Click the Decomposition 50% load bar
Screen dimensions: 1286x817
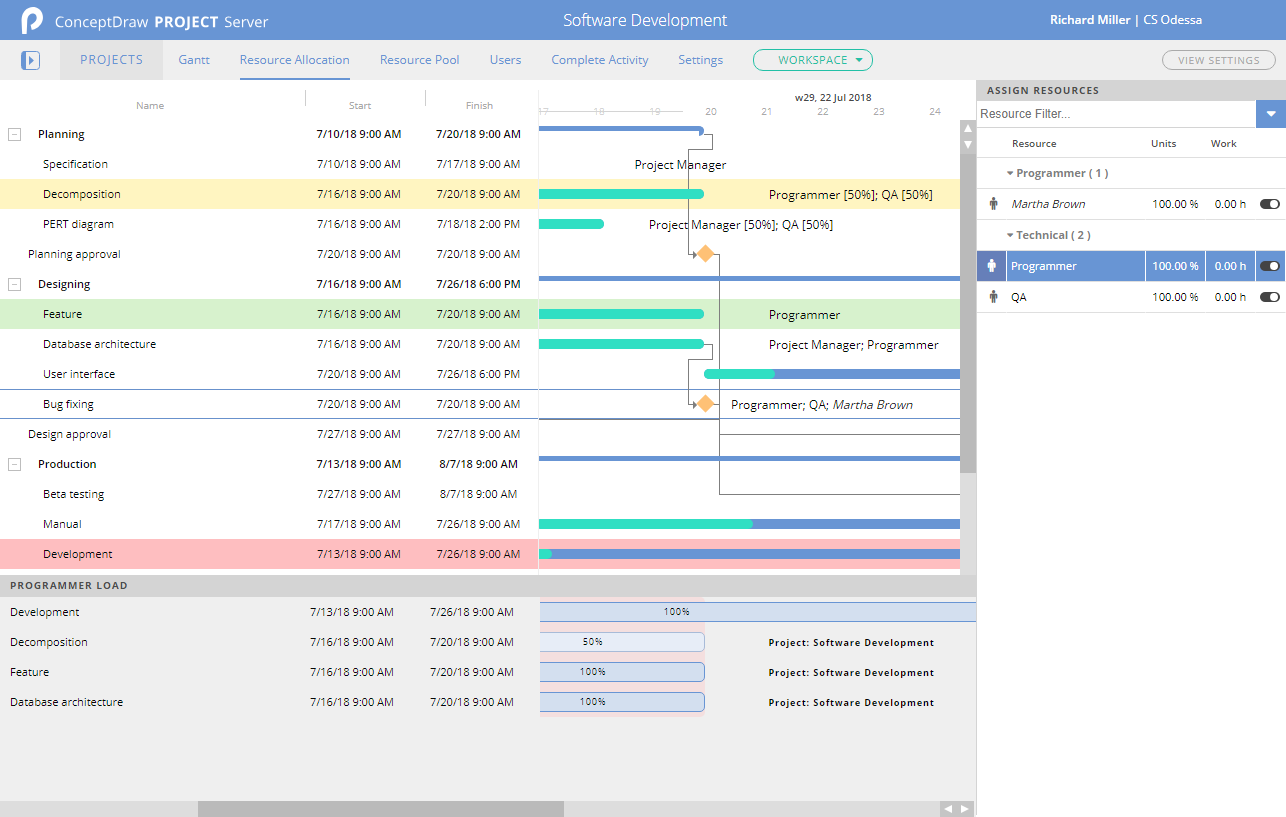click(x=622, y=642)
